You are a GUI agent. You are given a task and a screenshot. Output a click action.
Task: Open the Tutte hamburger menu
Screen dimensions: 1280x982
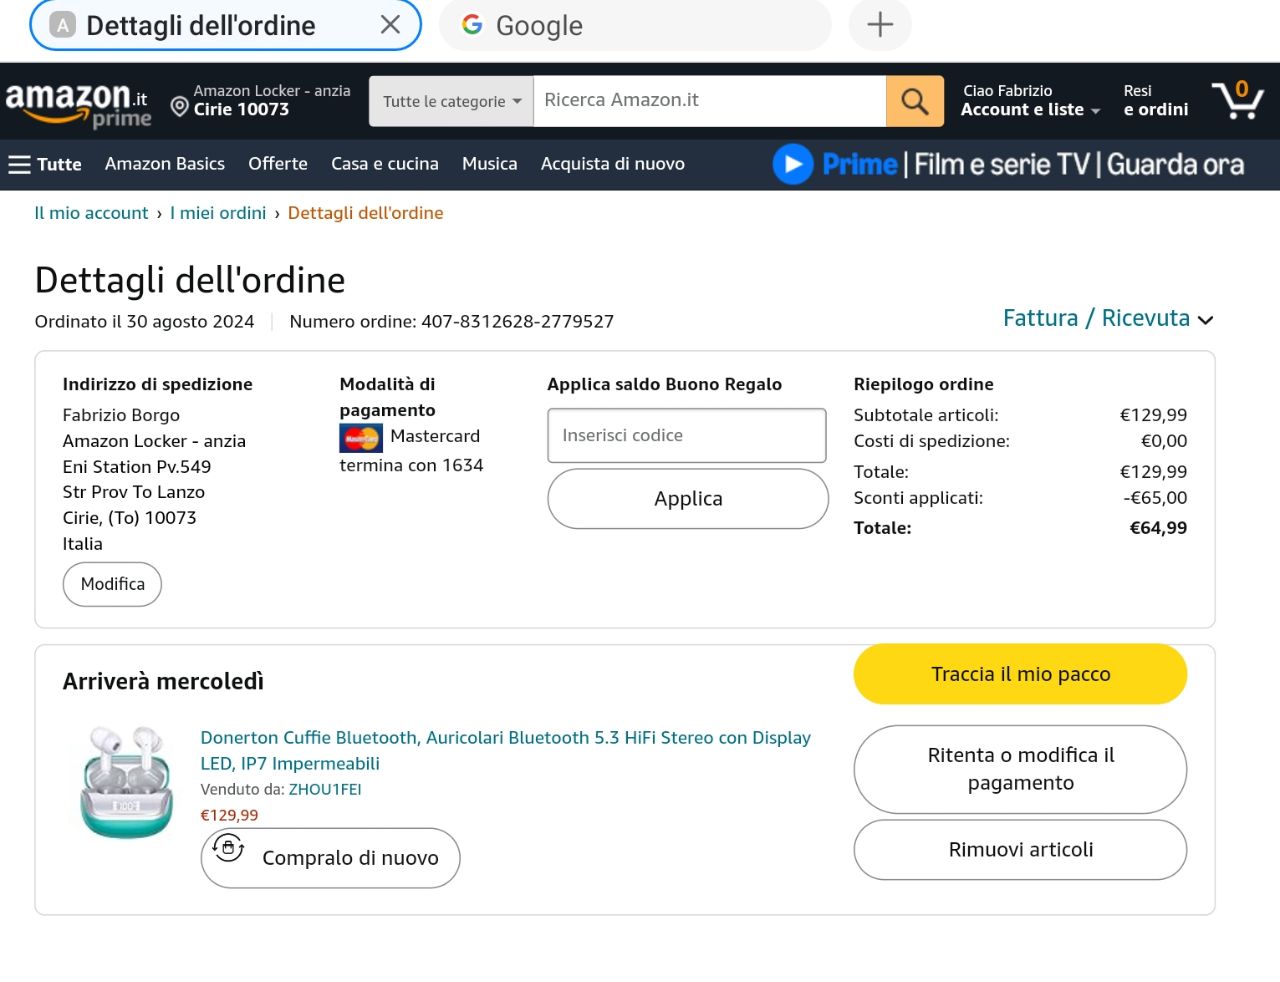(x=45, y=164)
